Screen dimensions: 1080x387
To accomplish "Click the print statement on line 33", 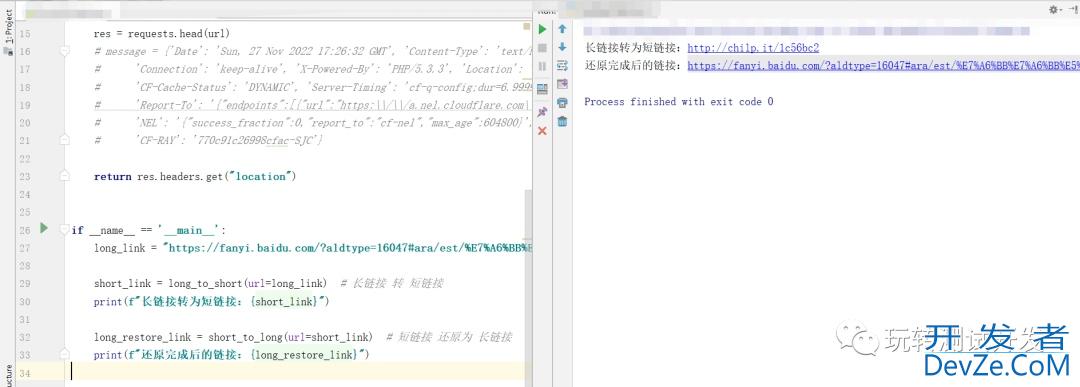I will (x=232, y=355).
